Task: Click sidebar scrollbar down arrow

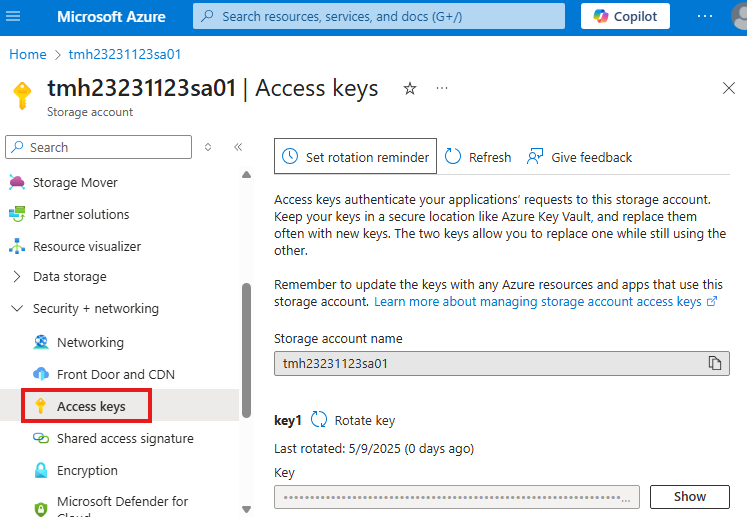Action: point(246,509)
